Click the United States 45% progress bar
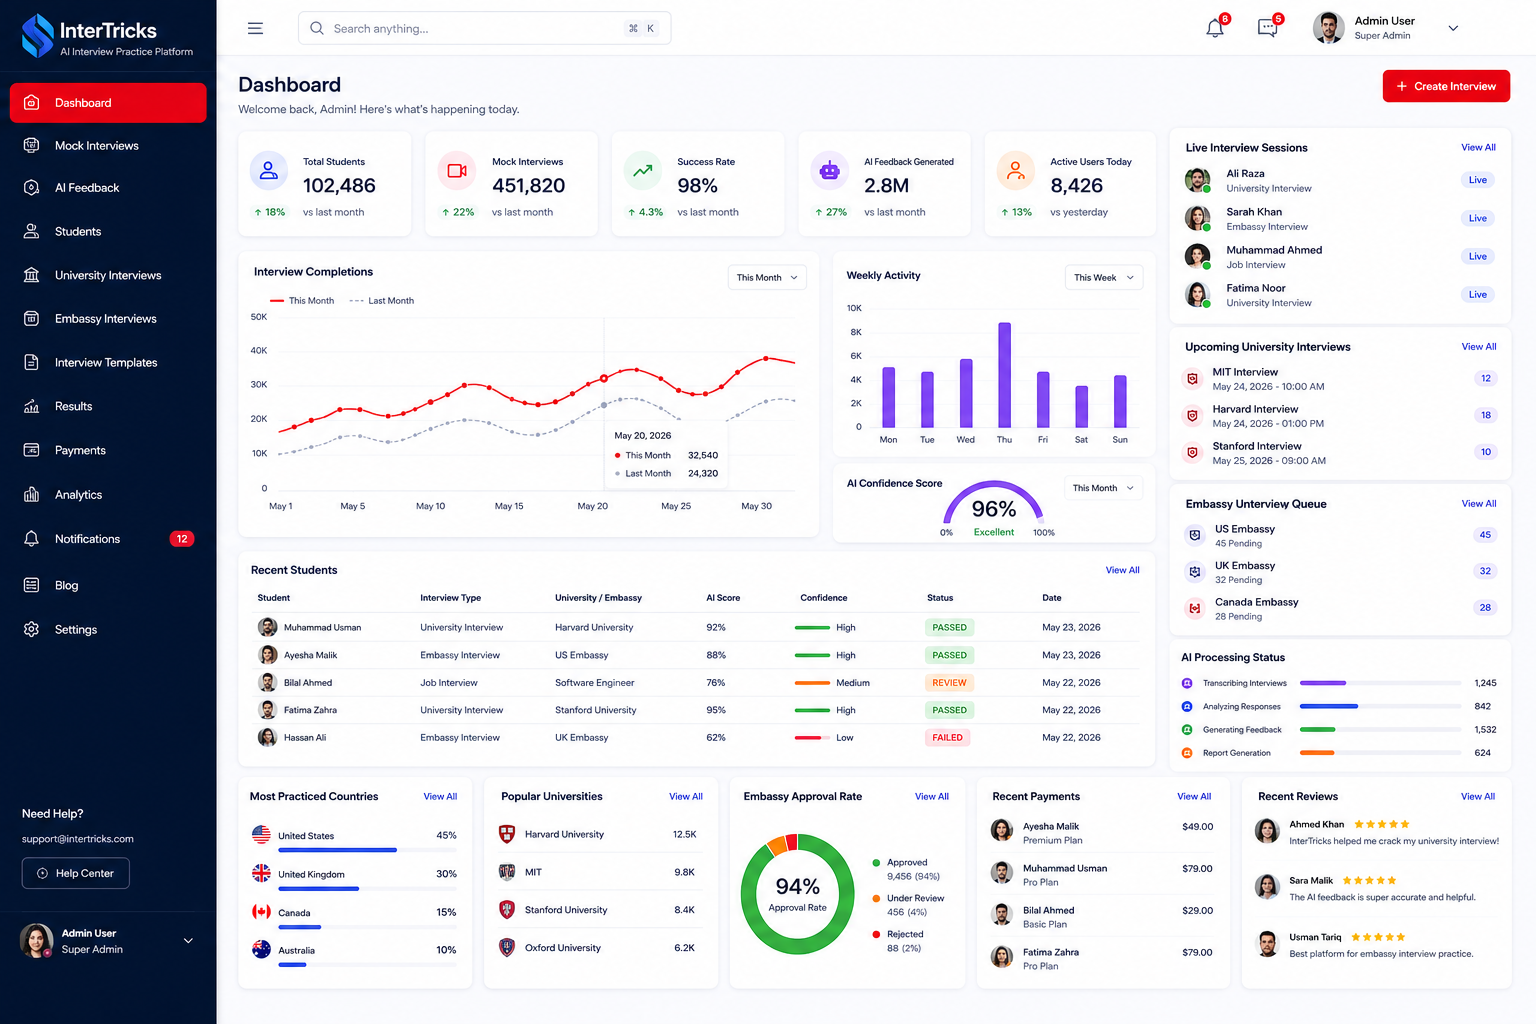 pyautogui.click(x=367, y=850)
